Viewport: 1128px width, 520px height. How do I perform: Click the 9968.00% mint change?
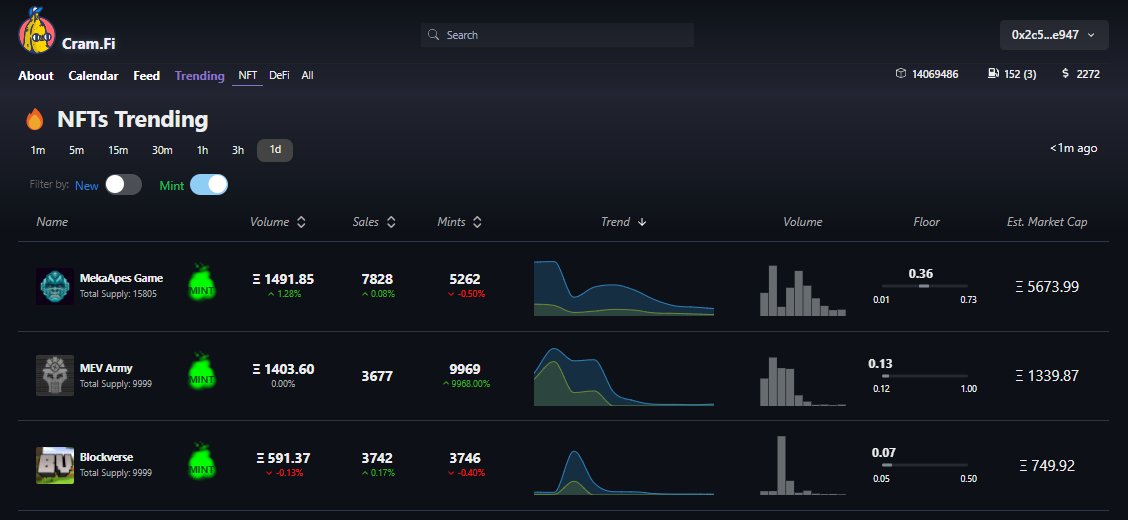[466, 384]
